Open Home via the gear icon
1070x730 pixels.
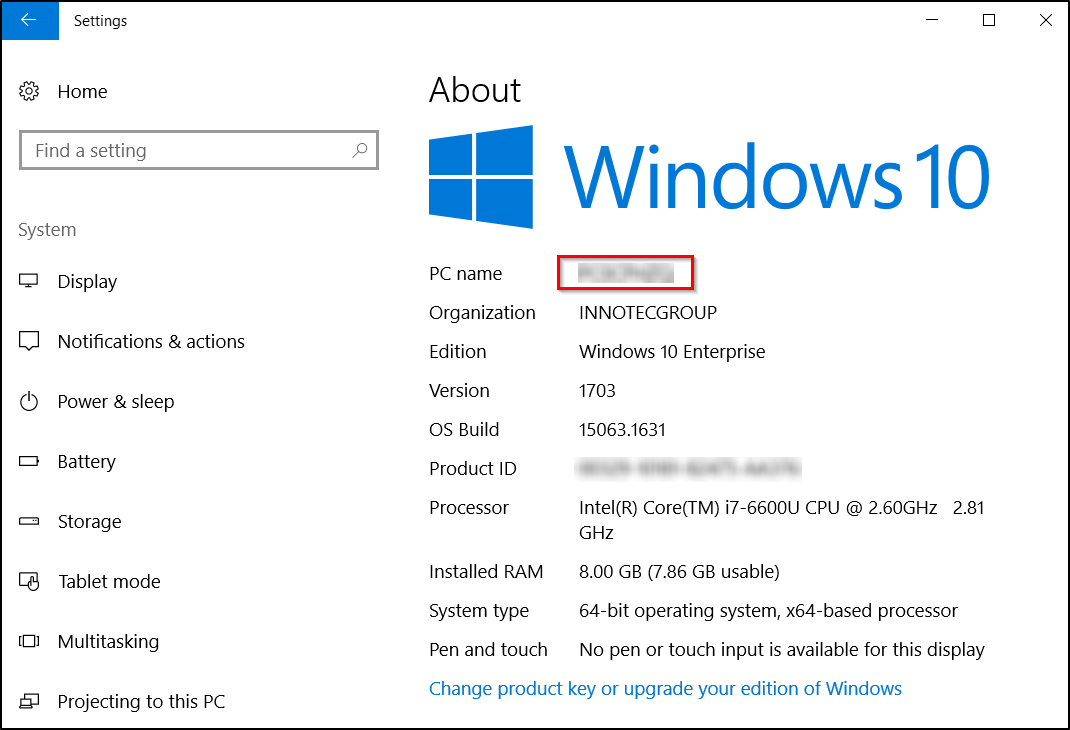click(29, 91)
